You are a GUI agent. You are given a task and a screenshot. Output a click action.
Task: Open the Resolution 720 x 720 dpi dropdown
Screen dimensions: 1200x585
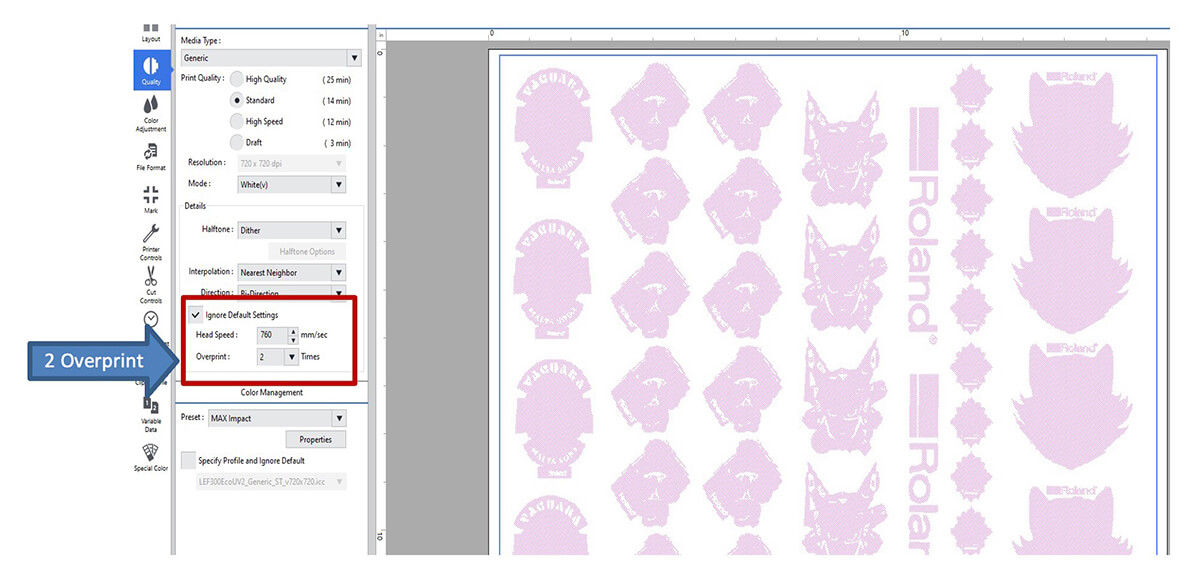coord(291,162)
